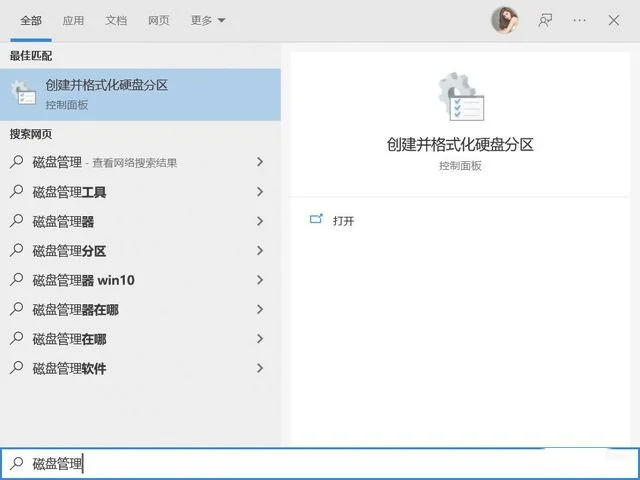Click the 最佳匹配 section header
The height and width of the screenshot is (480, 640).
coord(31,56)
